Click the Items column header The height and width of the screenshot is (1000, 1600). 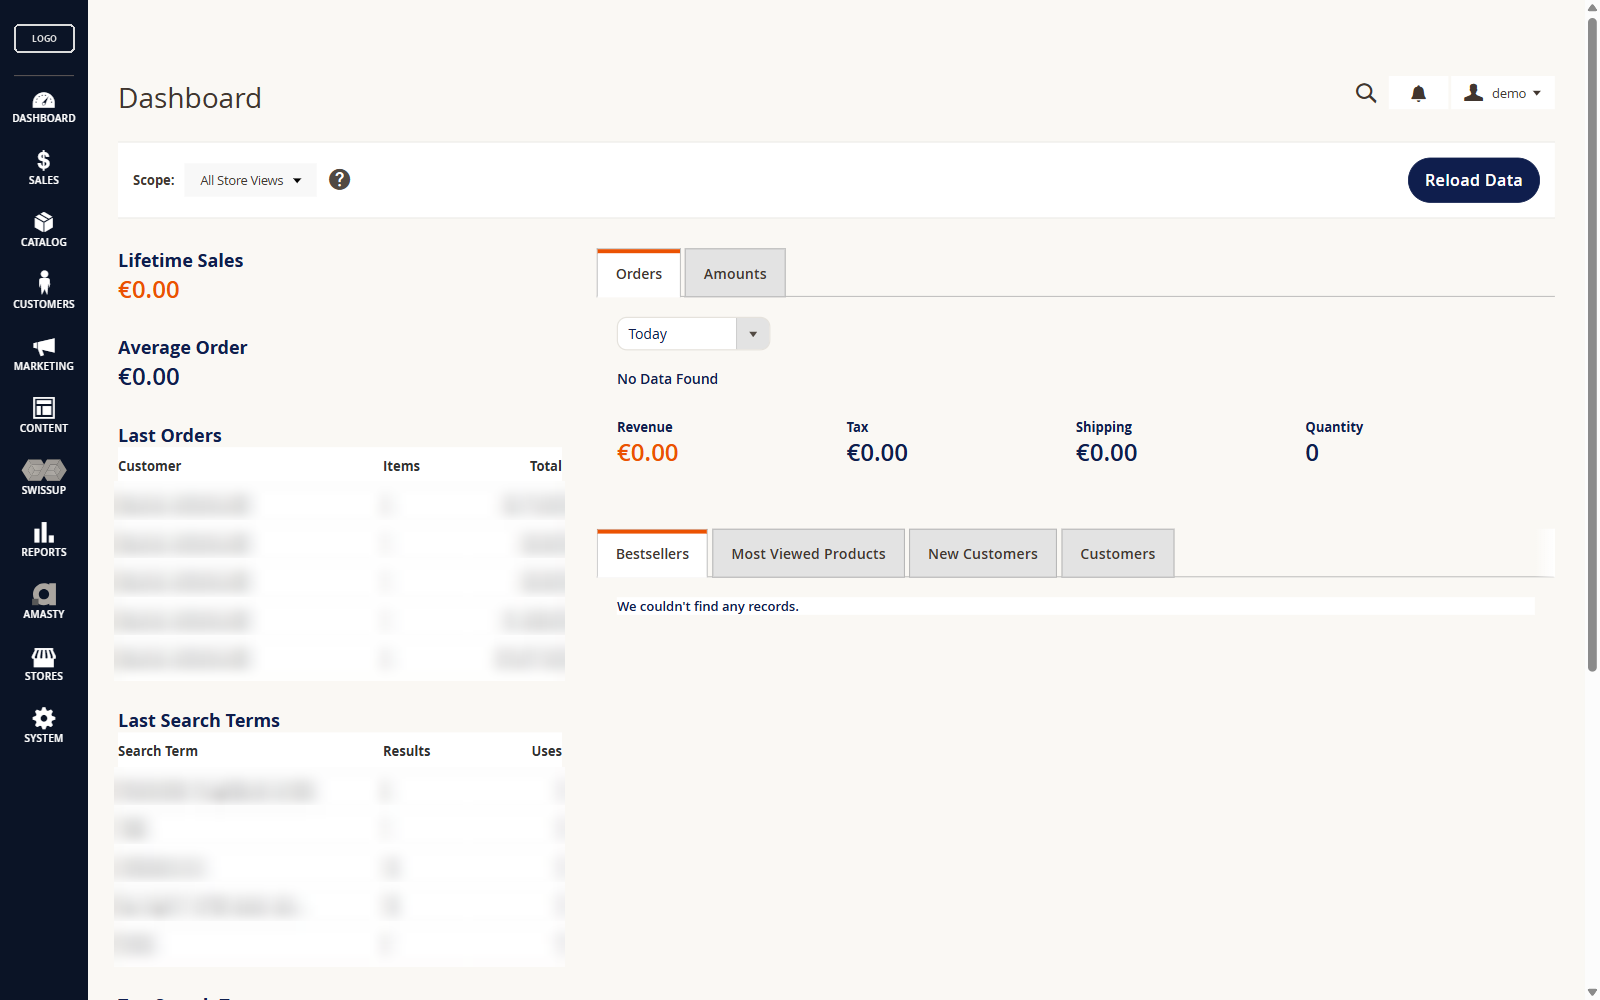tap(401, 466)
